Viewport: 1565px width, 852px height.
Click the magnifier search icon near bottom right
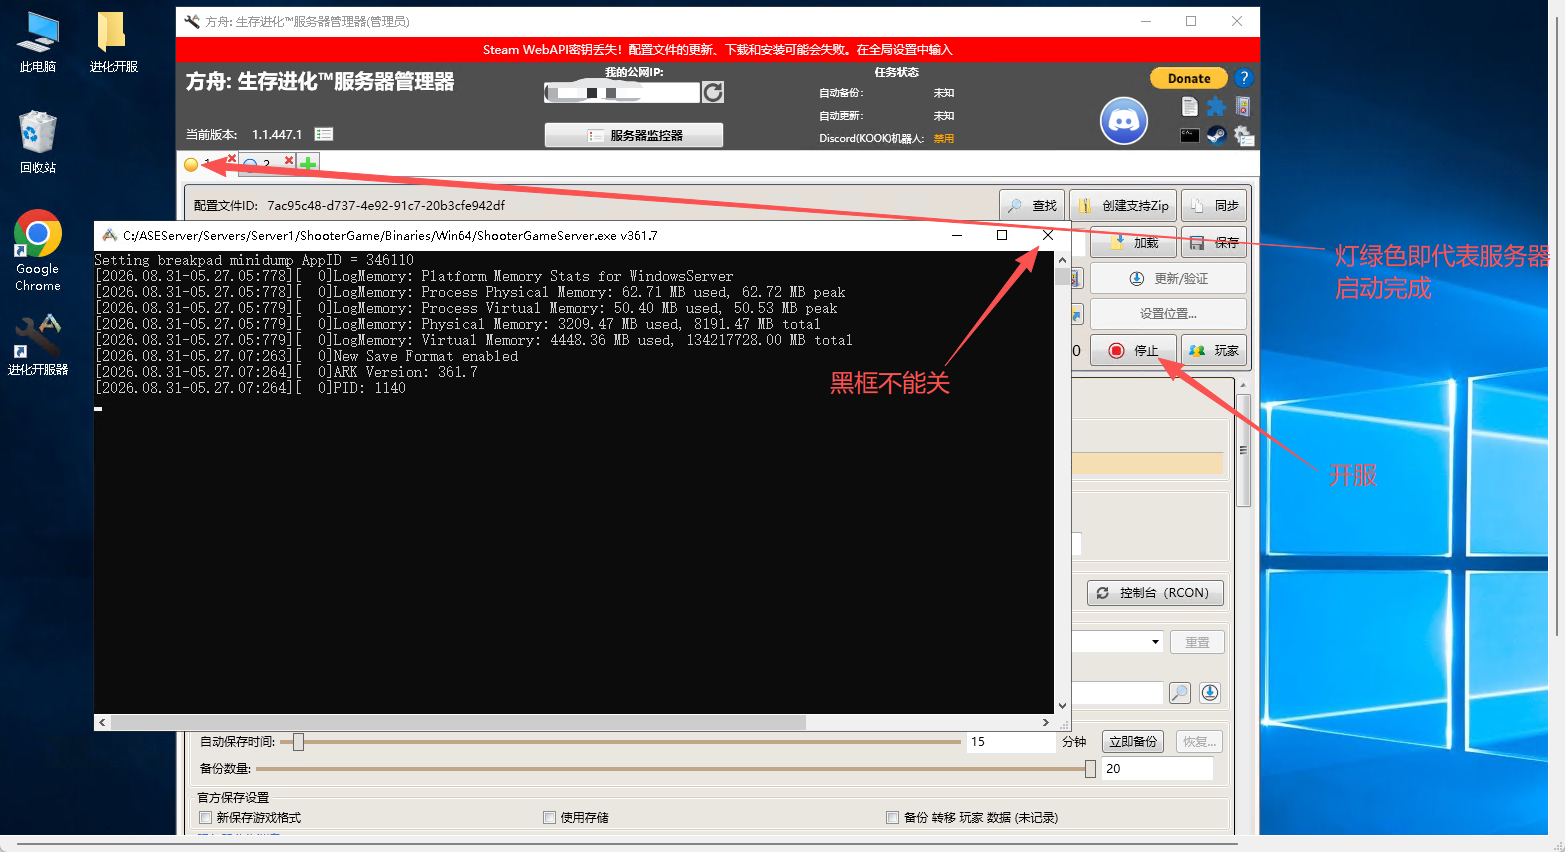tap(1180, 693)
